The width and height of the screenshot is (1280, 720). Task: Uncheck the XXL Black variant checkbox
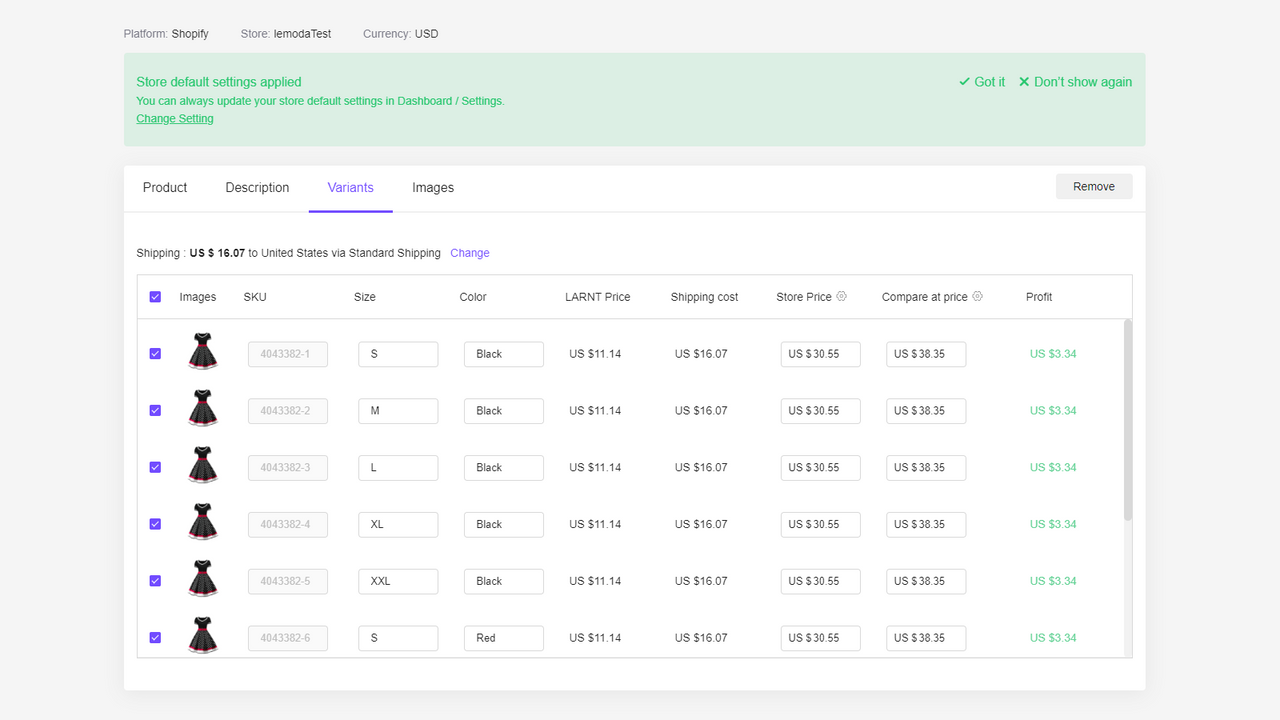(x=155, y=581)
